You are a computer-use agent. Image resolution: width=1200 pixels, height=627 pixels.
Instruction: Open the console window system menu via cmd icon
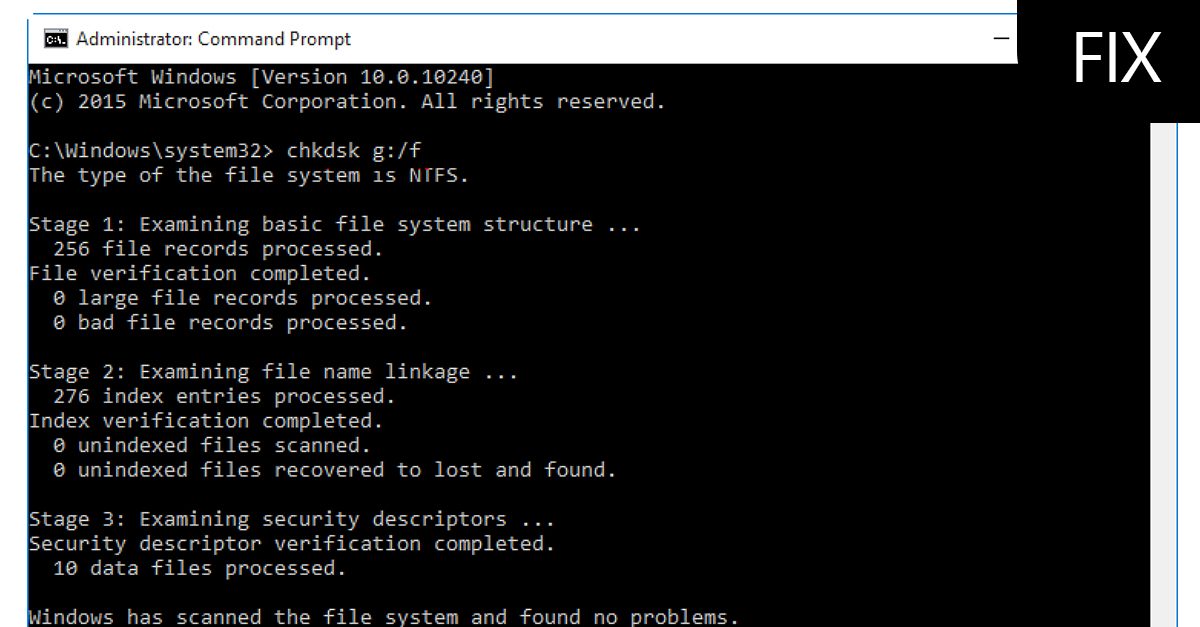pyautogui.click(x=55, y=38)
